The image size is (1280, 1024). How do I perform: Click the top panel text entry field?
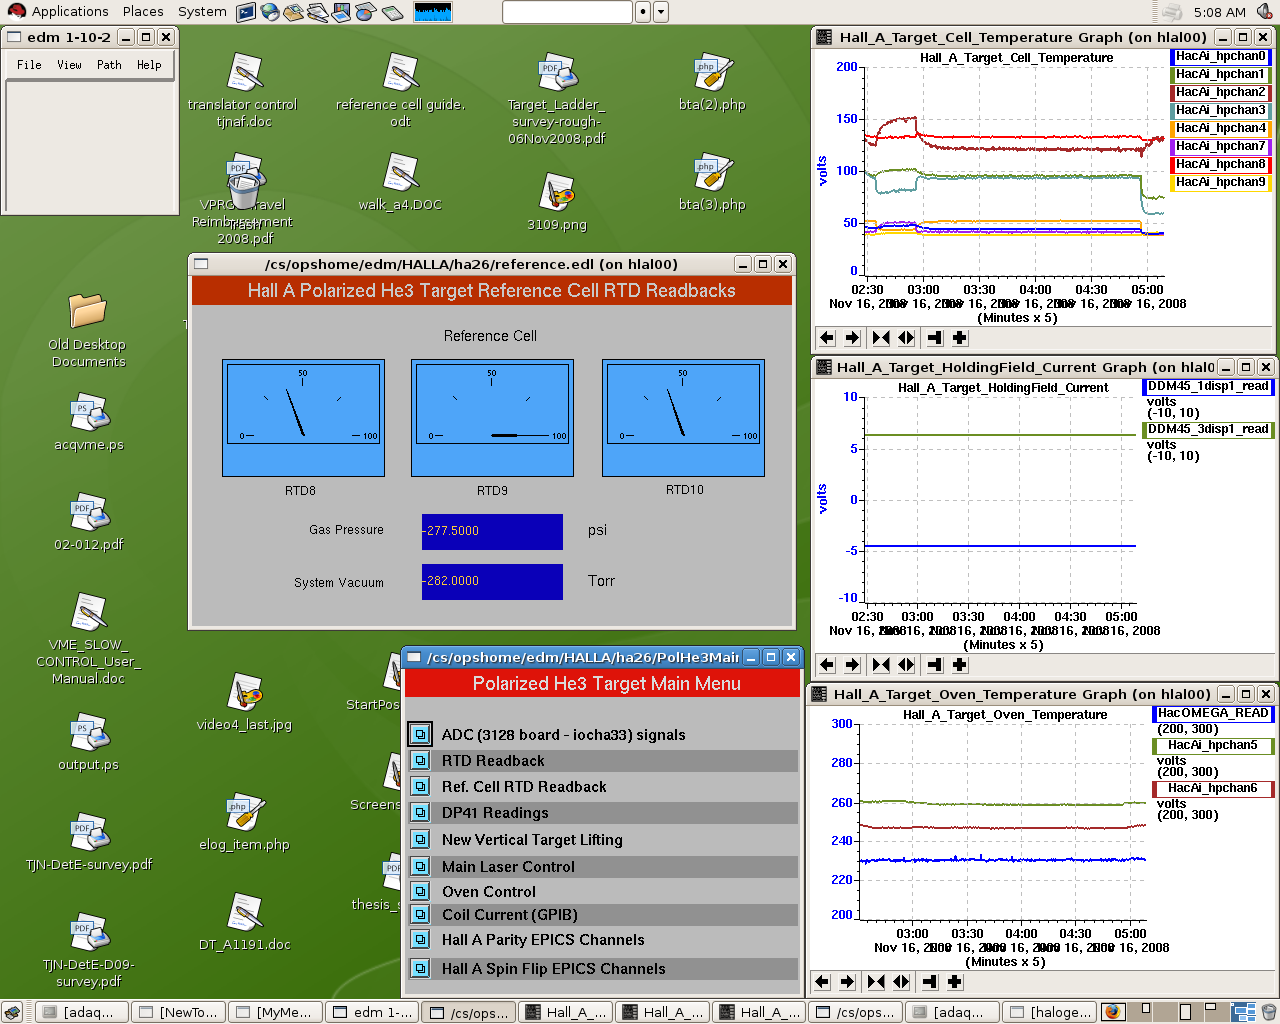567,12
